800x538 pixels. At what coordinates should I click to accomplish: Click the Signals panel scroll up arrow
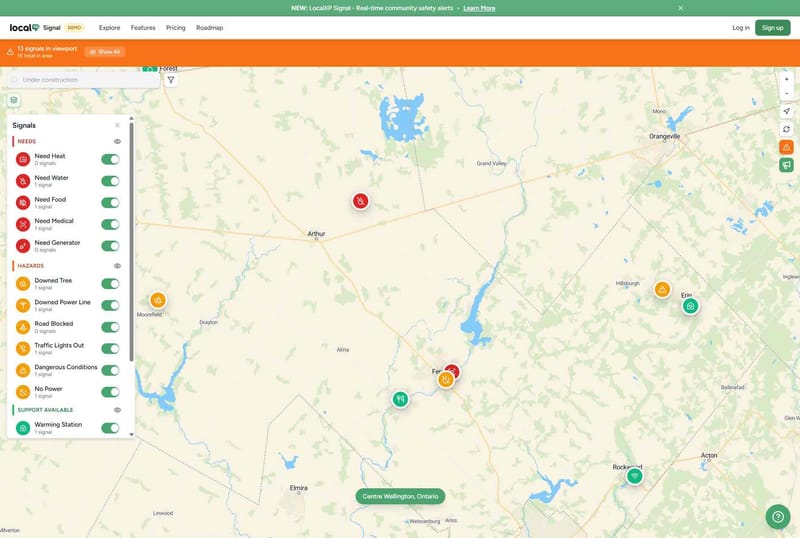click(132, 118)
